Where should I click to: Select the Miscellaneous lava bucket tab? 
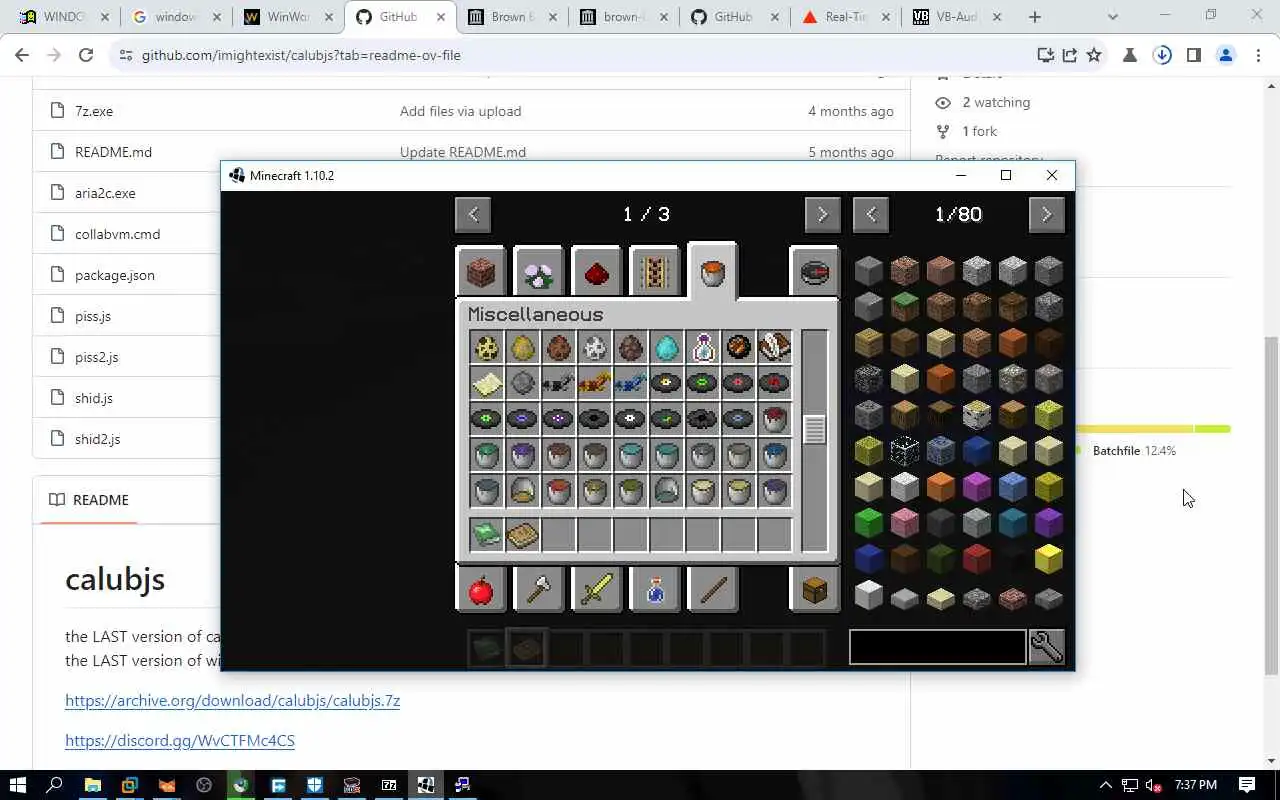point(712,270)
